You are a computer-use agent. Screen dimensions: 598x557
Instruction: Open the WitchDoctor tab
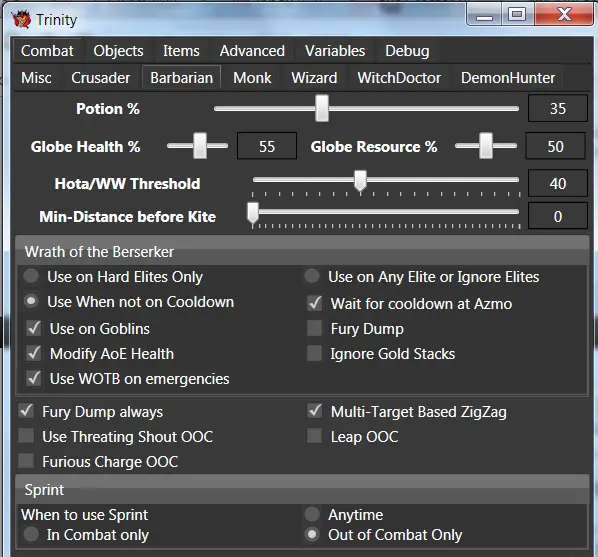[x=399, y=78]
